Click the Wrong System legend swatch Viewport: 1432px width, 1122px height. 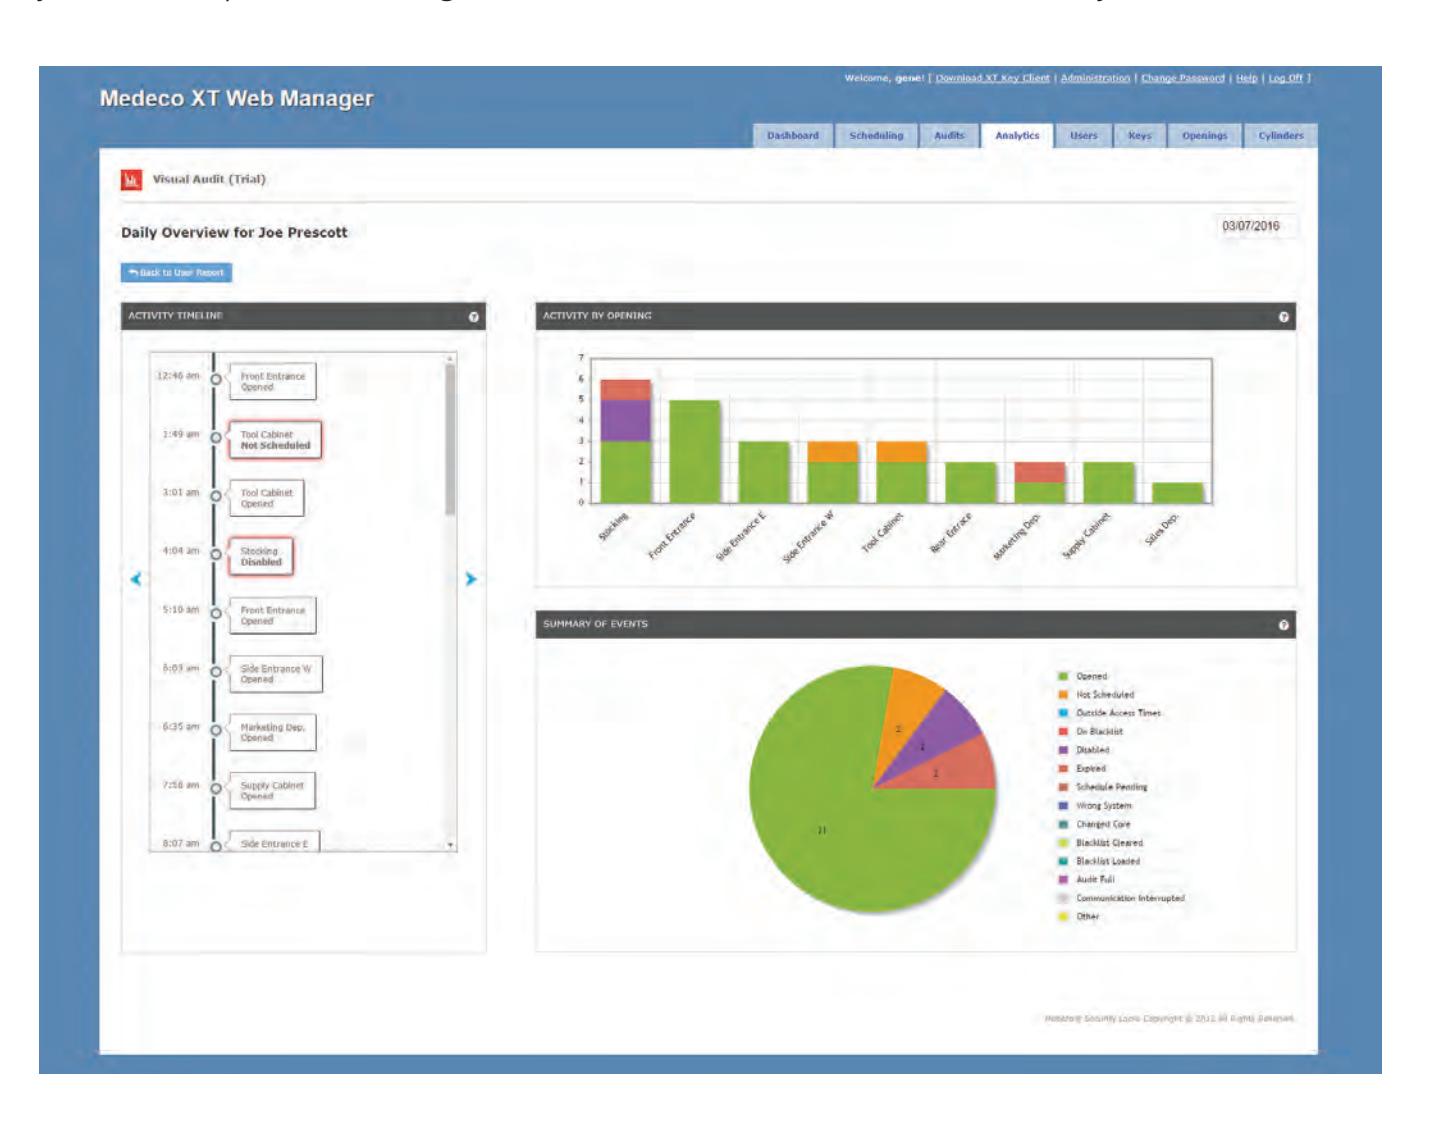(1064, 806)
